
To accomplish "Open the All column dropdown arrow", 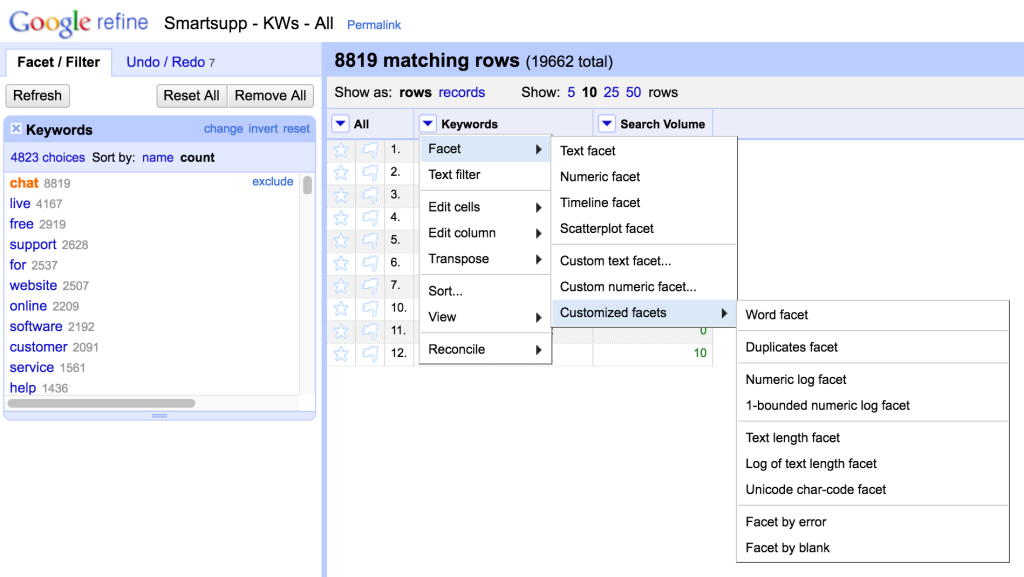I will pos(340,124).
